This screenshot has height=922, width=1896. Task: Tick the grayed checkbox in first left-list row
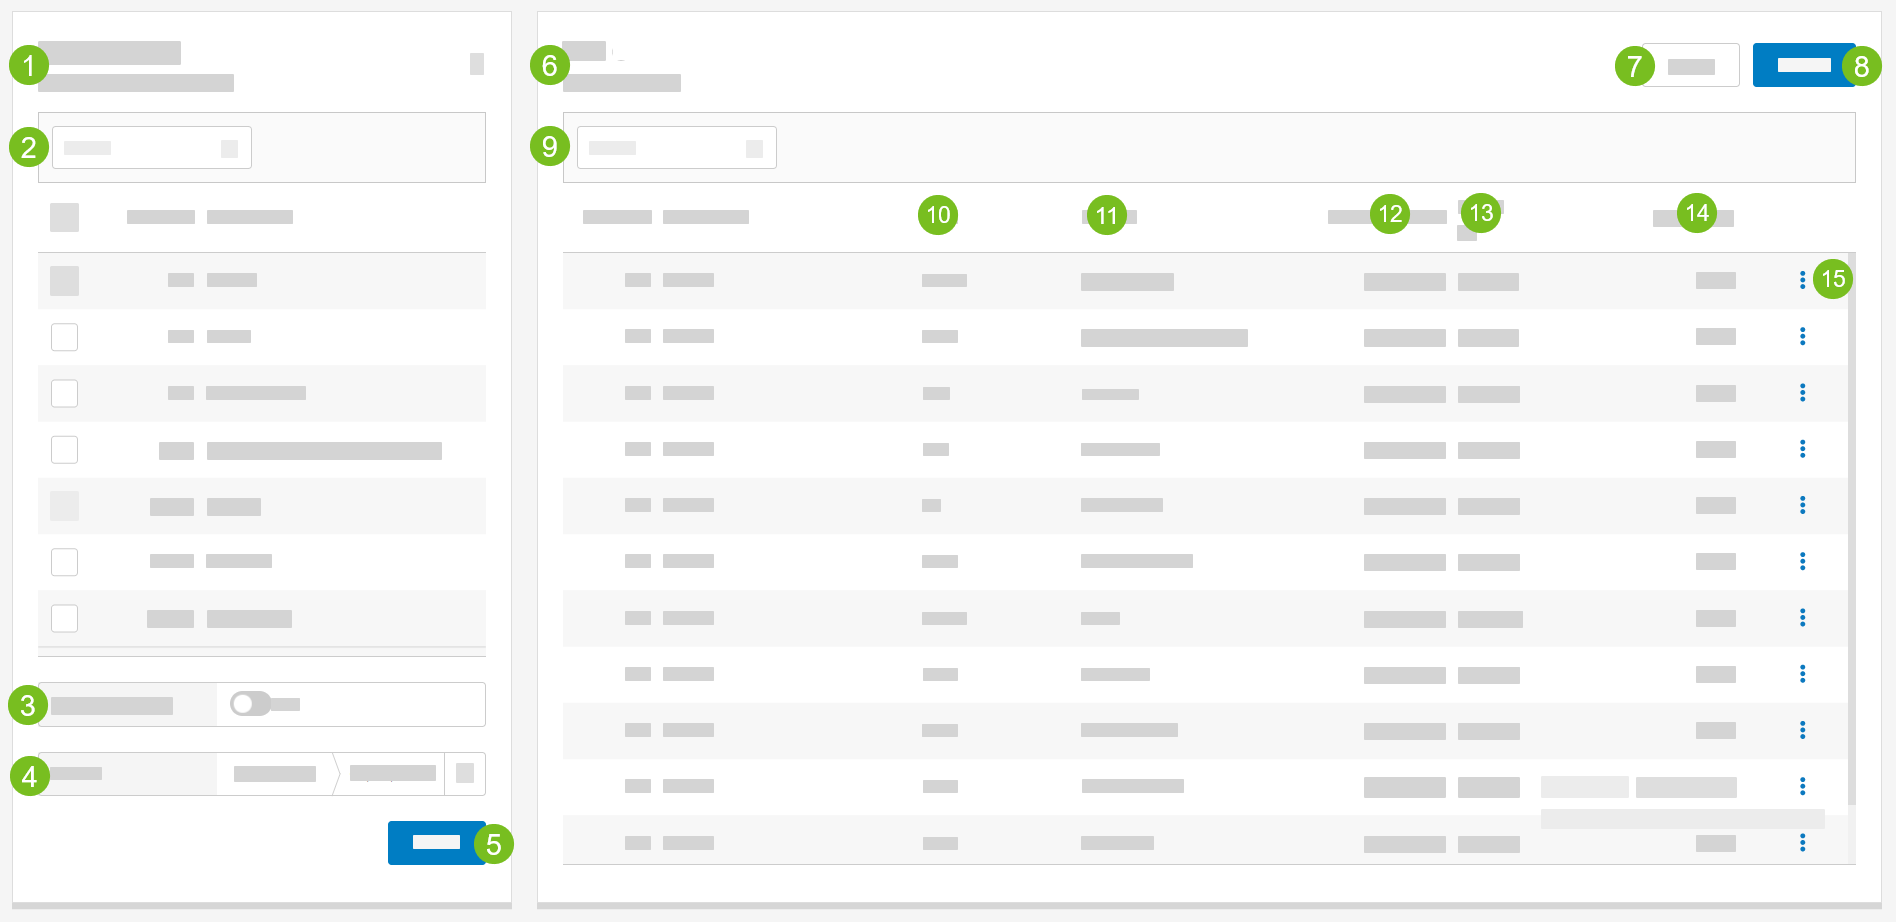point(64,281)
